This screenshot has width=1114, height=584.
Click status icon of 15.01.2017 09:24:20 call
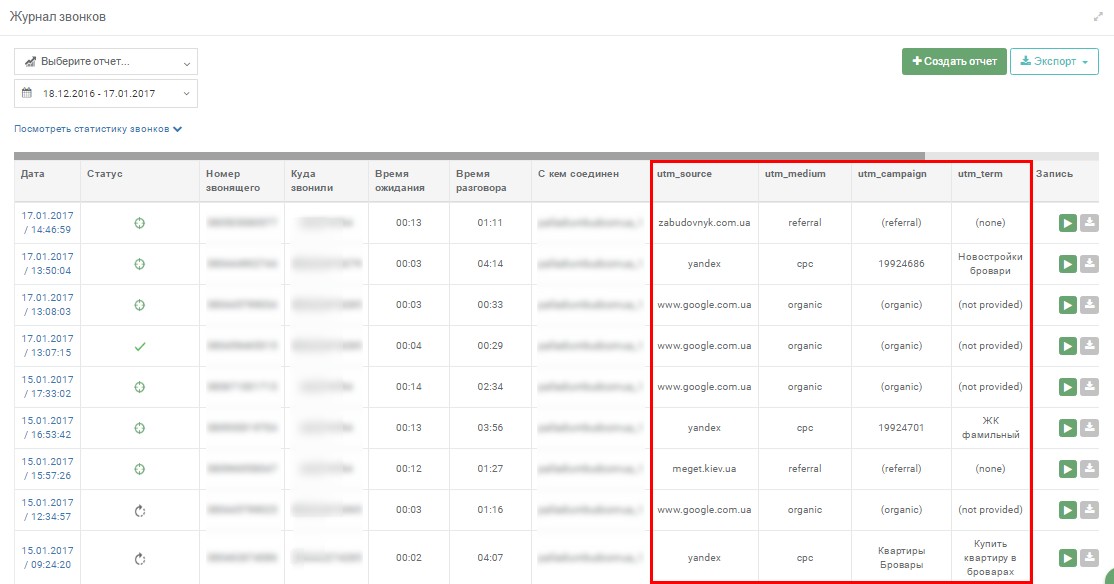[x=140, y=559]
